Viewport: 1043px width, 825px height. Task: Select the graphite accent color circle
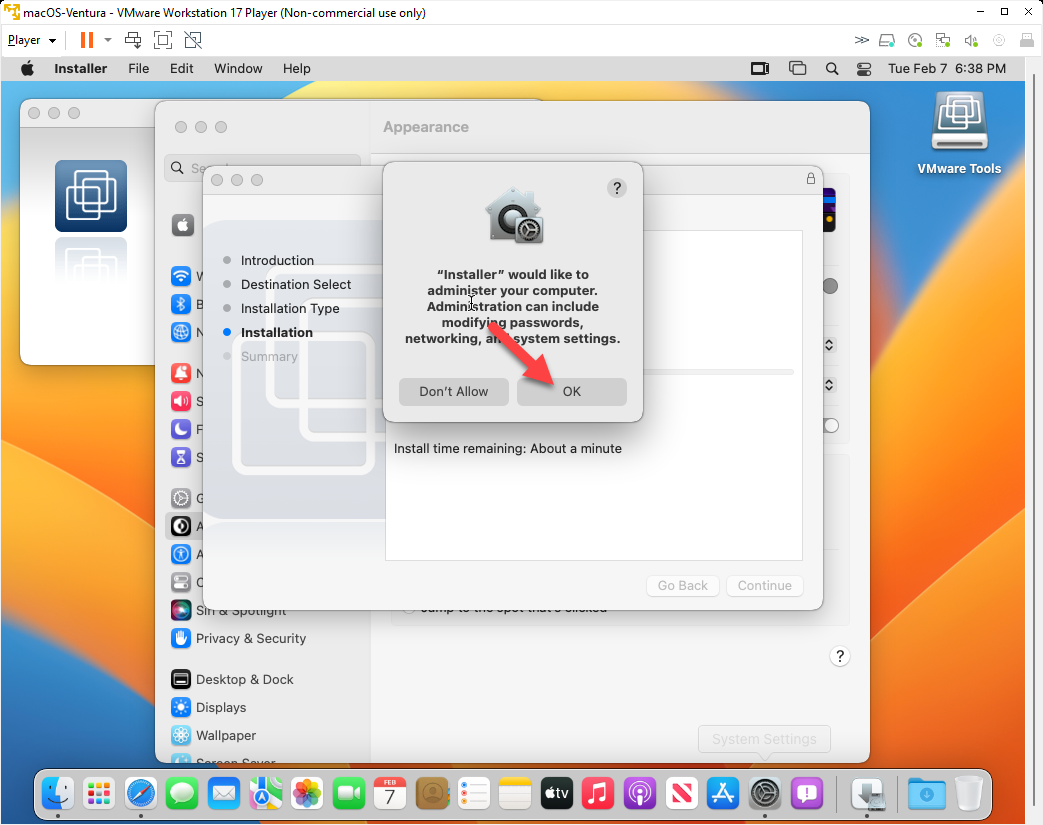pos(830,287)
